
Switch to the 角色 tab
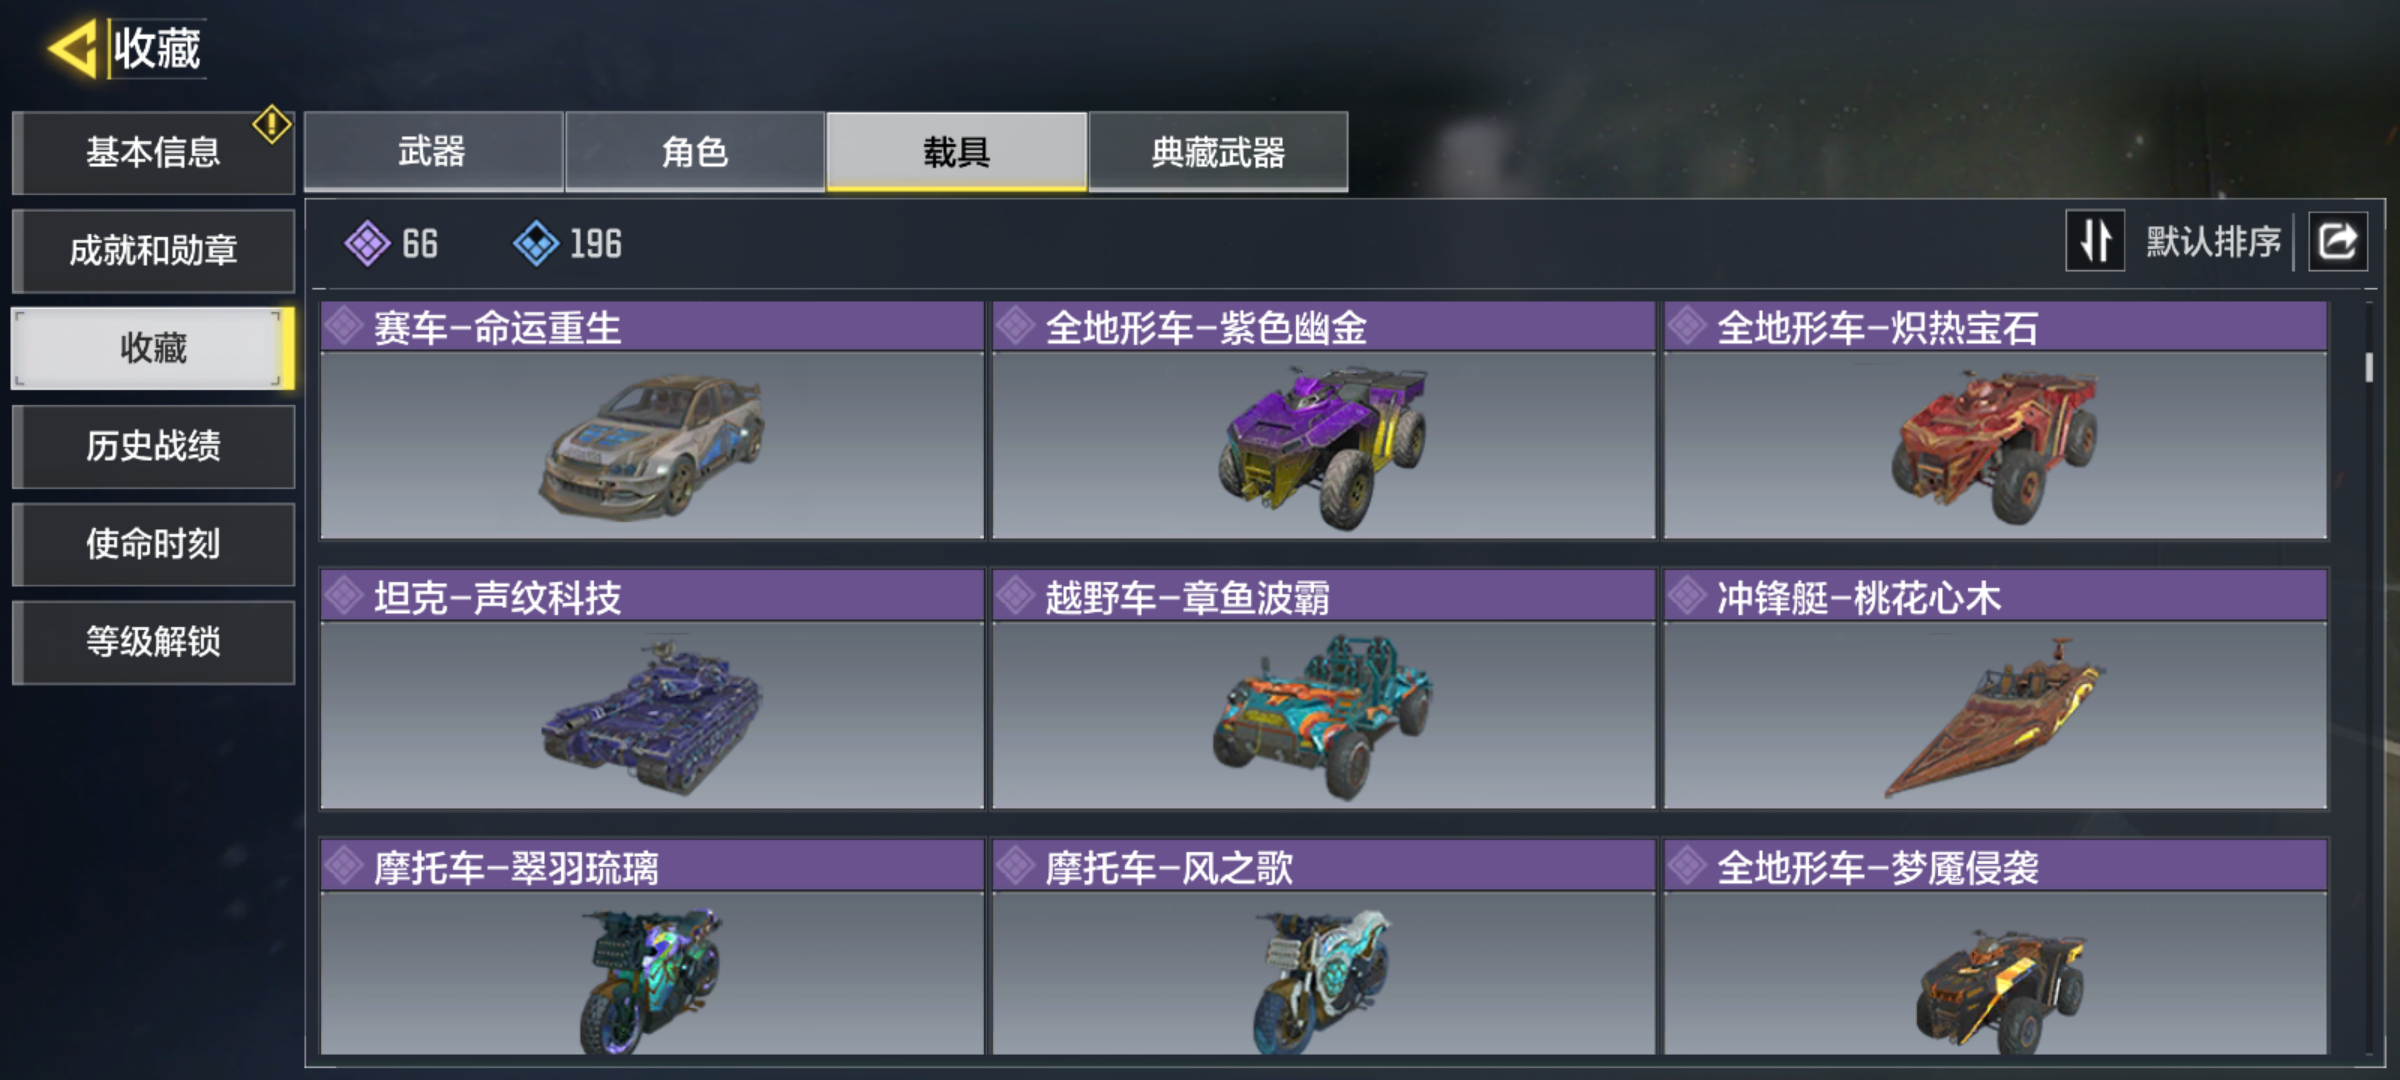coord(695,151)
